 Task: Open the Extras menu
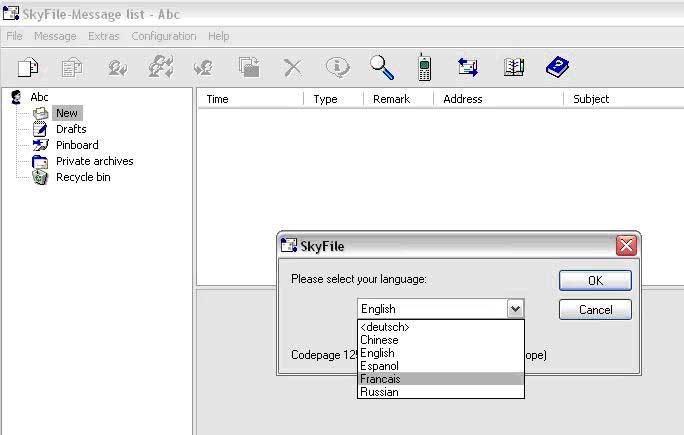[103, 36]
